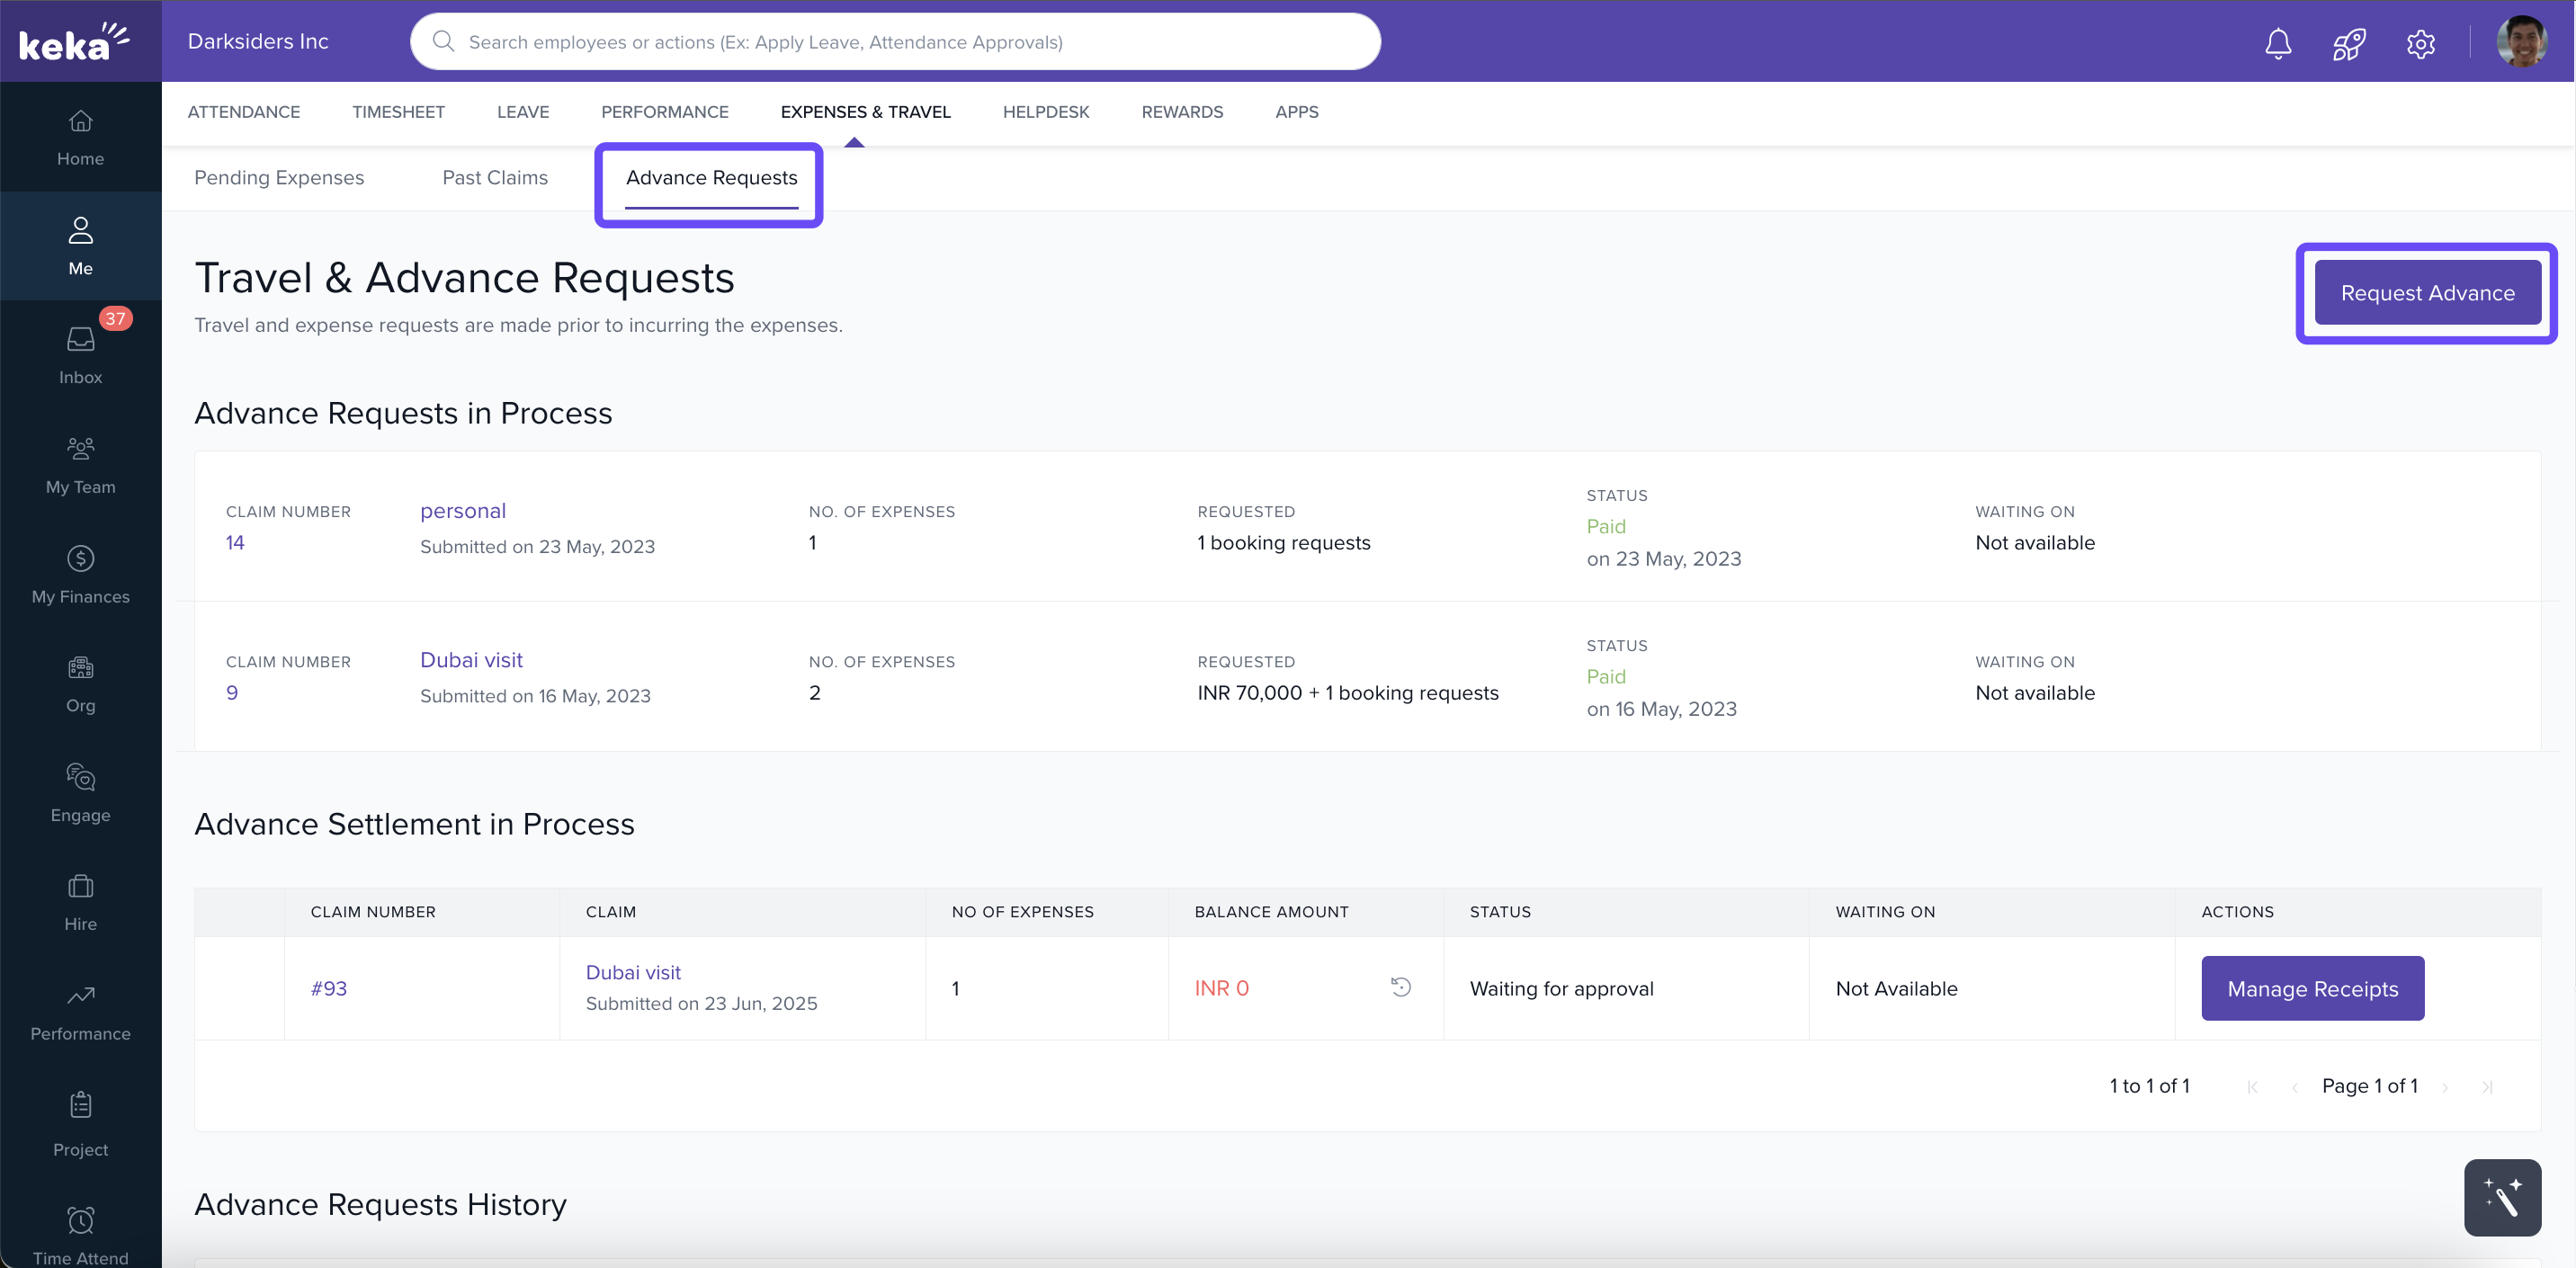Open the personal claim link
The width and height of the screenshot is (2576, 1268).
coord(463,511)
